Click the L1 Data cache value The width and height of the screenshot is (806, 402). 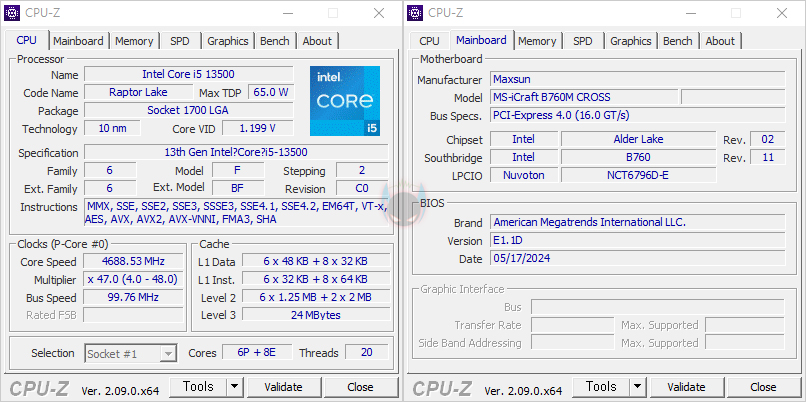click(x=316, y=261)
